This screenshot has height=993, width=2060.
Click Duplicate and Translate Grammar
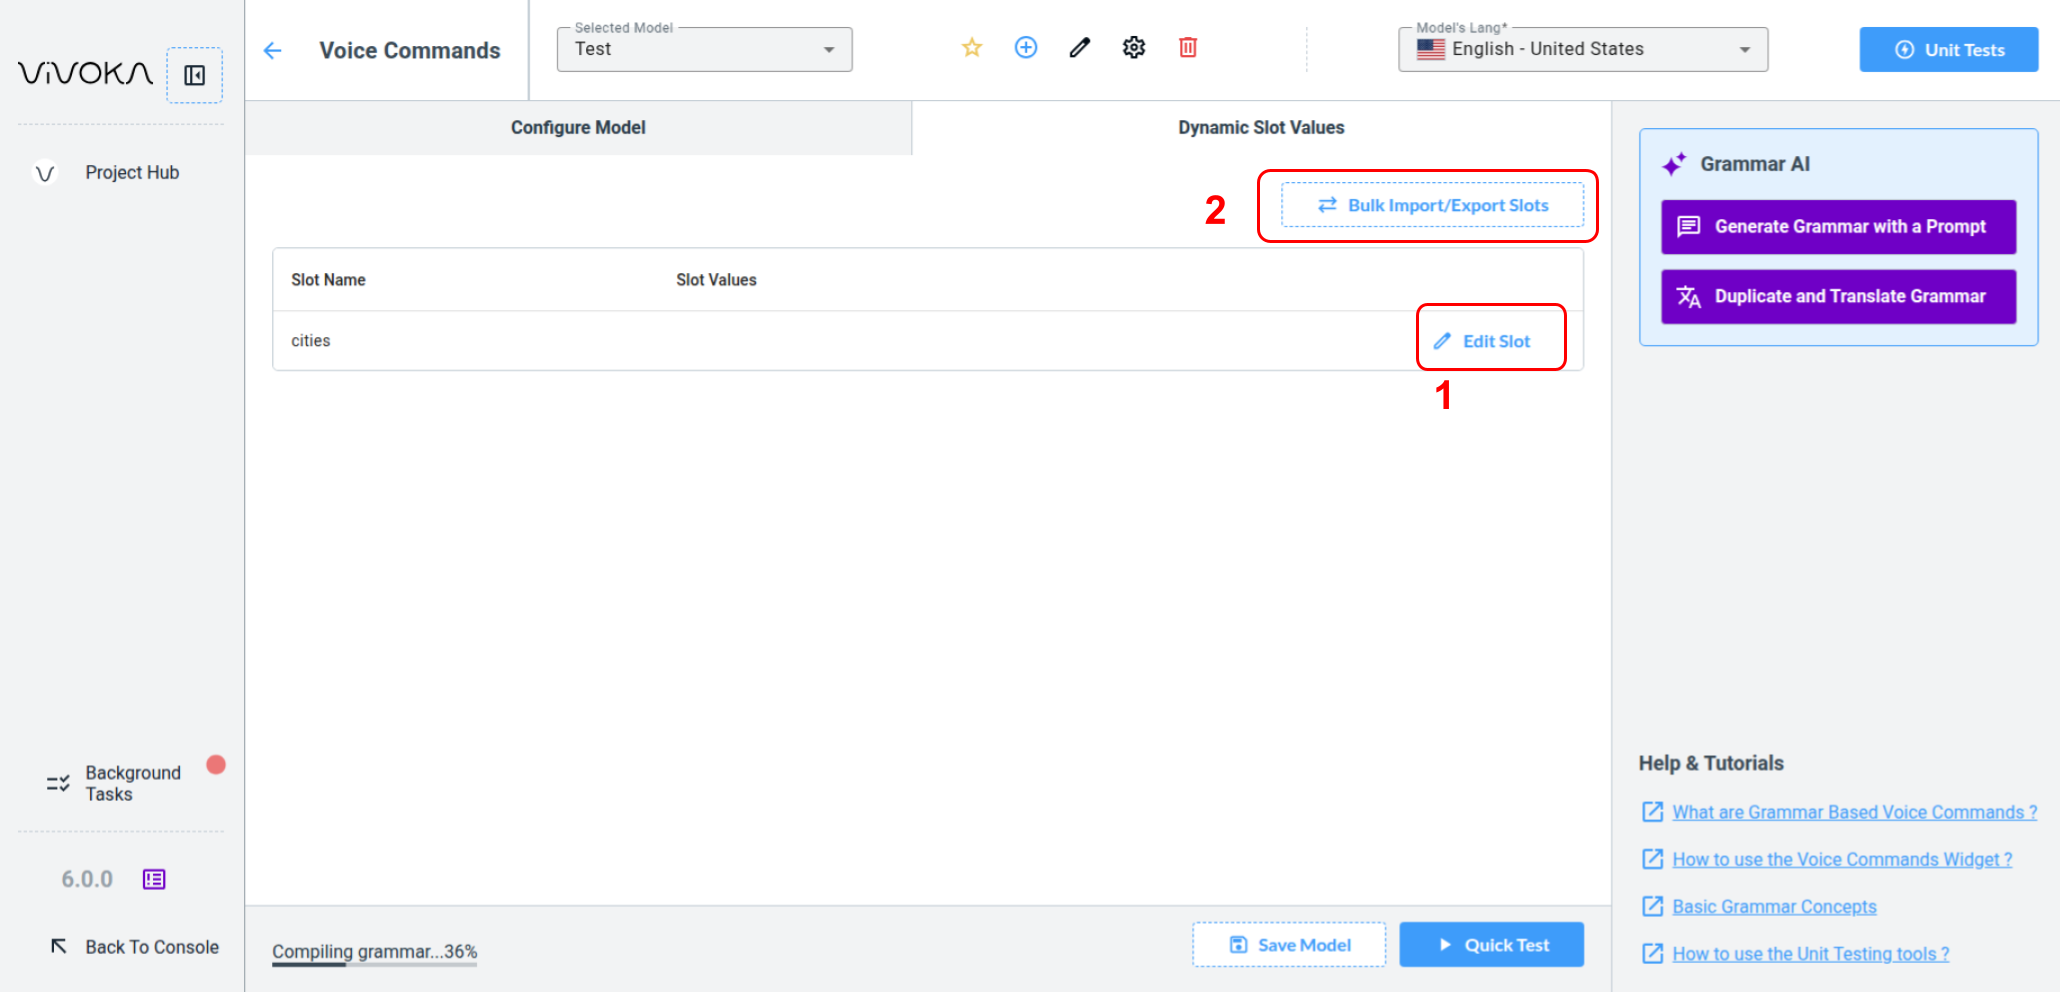pyautogui.click(x=1837, y=296)
